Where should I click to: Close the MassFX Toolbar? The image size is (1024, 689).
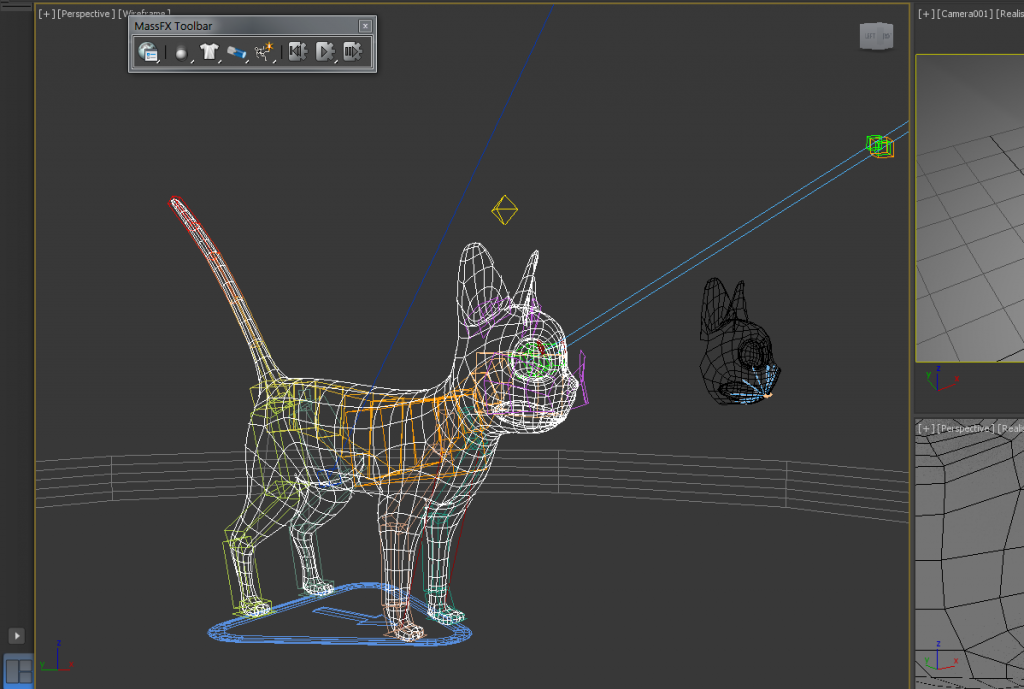coord(365,26)
